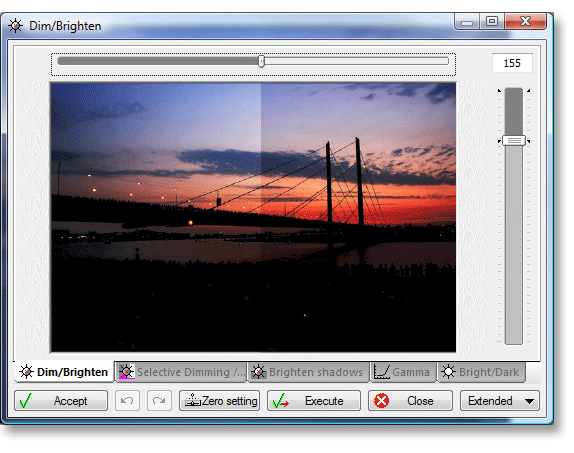Click the Close button with red X
Viewport: 574px width, 453px height.
click(410, 401)
